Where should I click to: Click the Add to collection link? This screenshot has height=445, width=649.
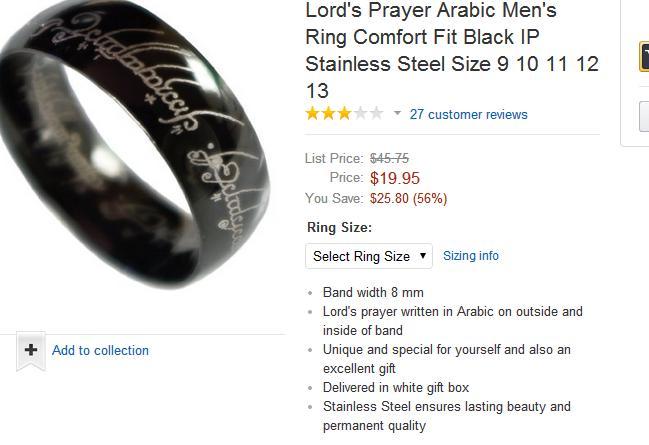click(100, 351)
